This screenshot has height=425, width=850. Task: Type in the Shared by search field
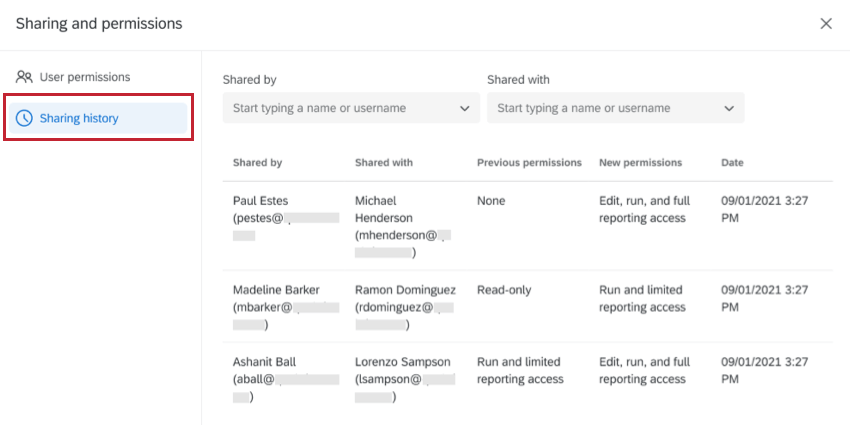(340, 108)
